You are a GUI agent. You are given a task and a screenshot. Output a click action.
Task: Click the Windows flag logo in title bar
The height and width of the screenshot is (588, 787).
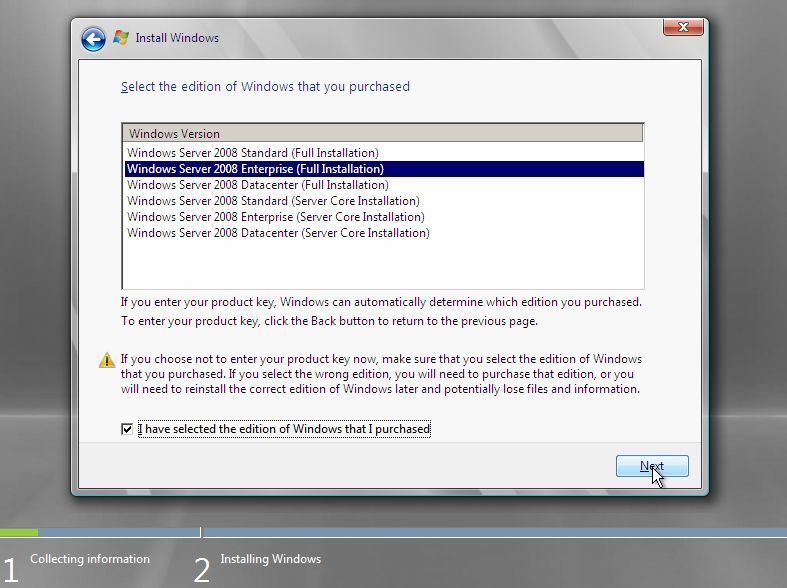pos(120,38)
